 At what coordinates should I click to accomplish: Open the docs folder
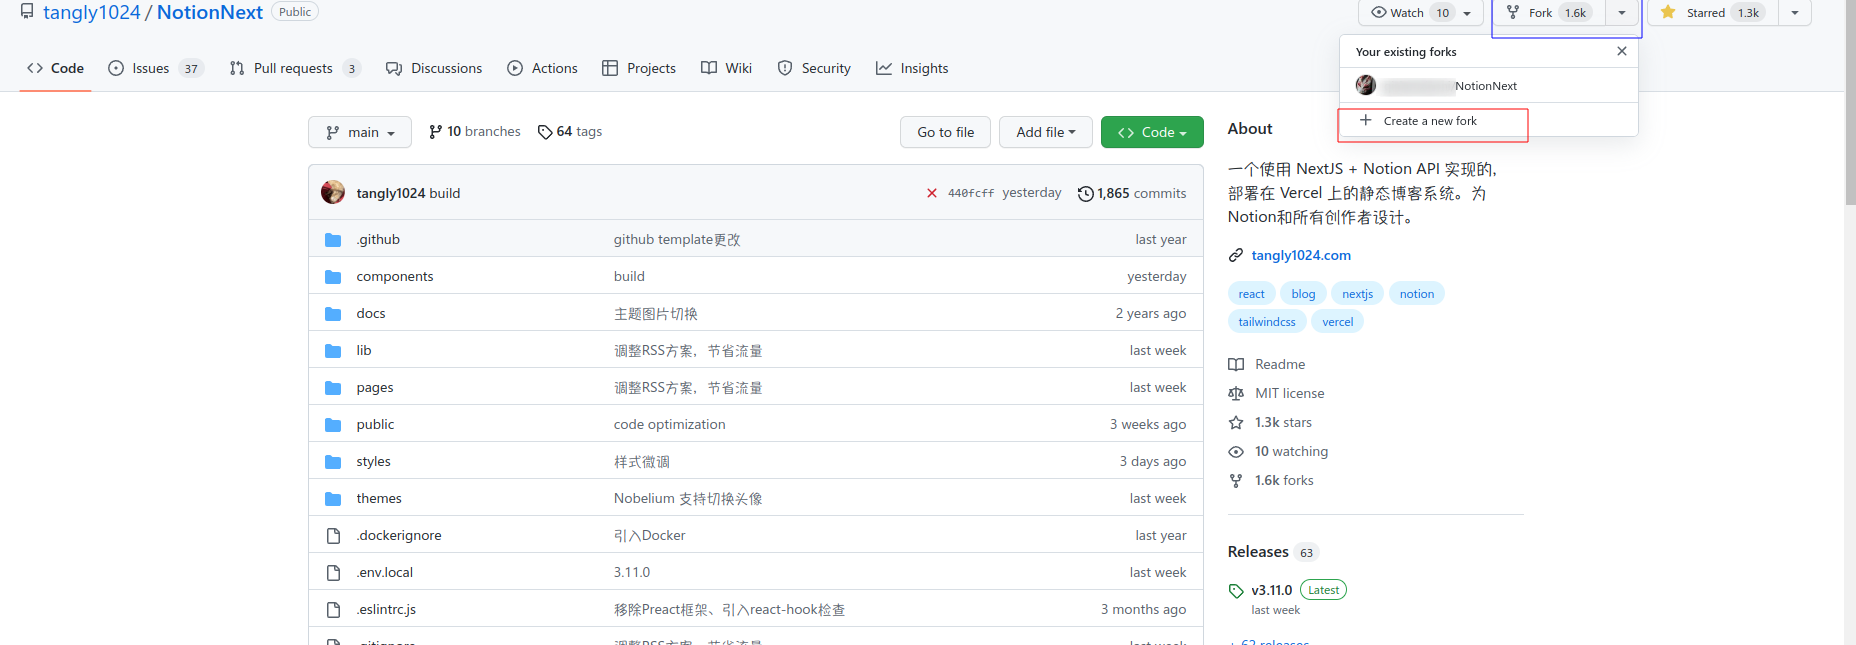tap(371, 313)
